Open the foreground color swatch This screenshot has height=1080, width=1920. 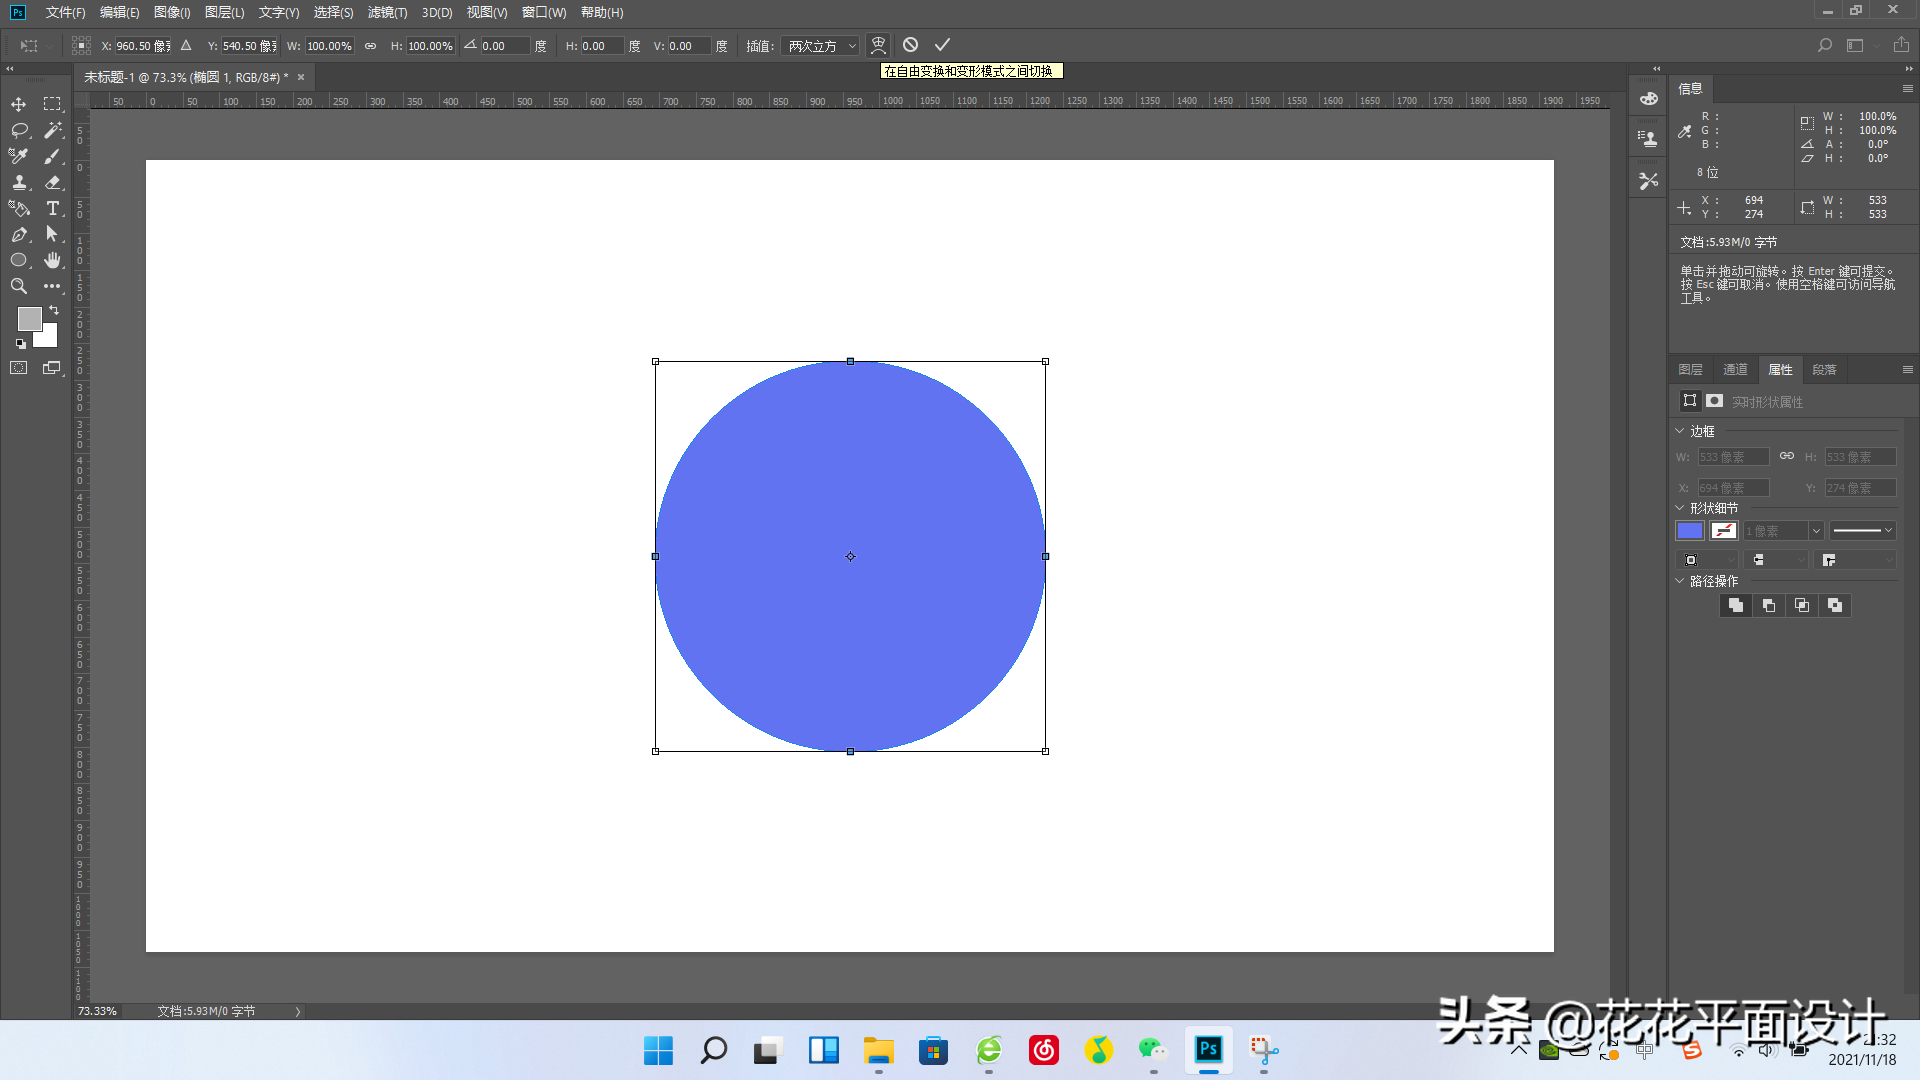[29, 318]
